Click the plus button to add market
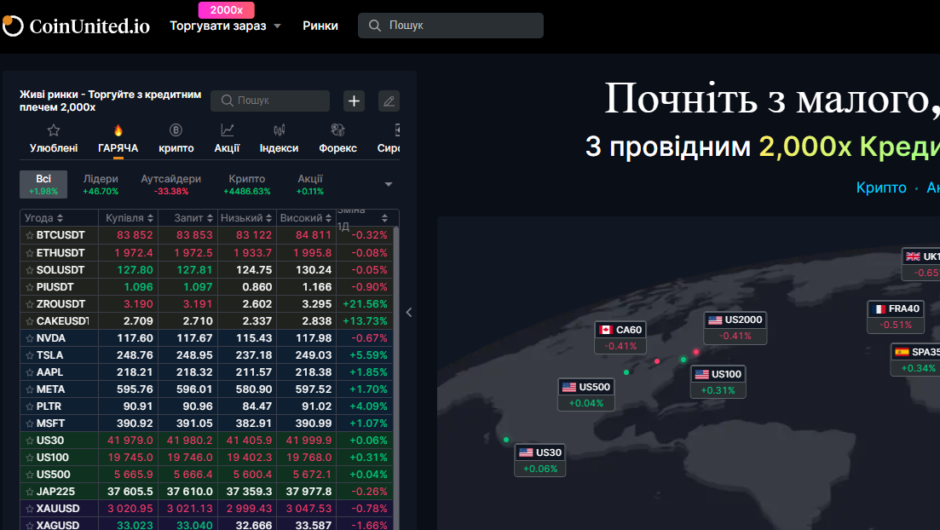Image resolution: width=940 pixels, height=530 pixels. 354,101
